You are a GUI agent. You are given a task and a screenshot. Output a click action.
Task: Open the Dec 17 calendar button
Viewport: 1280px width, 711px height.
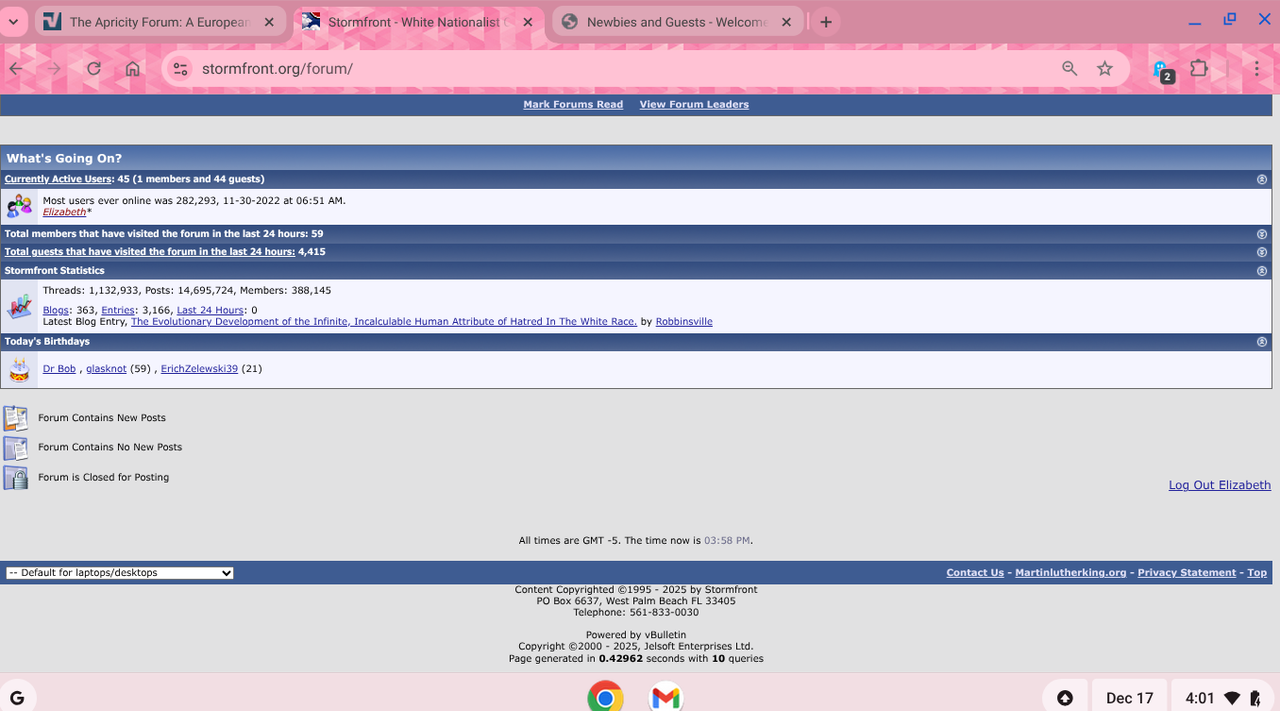pyautogui.click(x=1130, y=698)
